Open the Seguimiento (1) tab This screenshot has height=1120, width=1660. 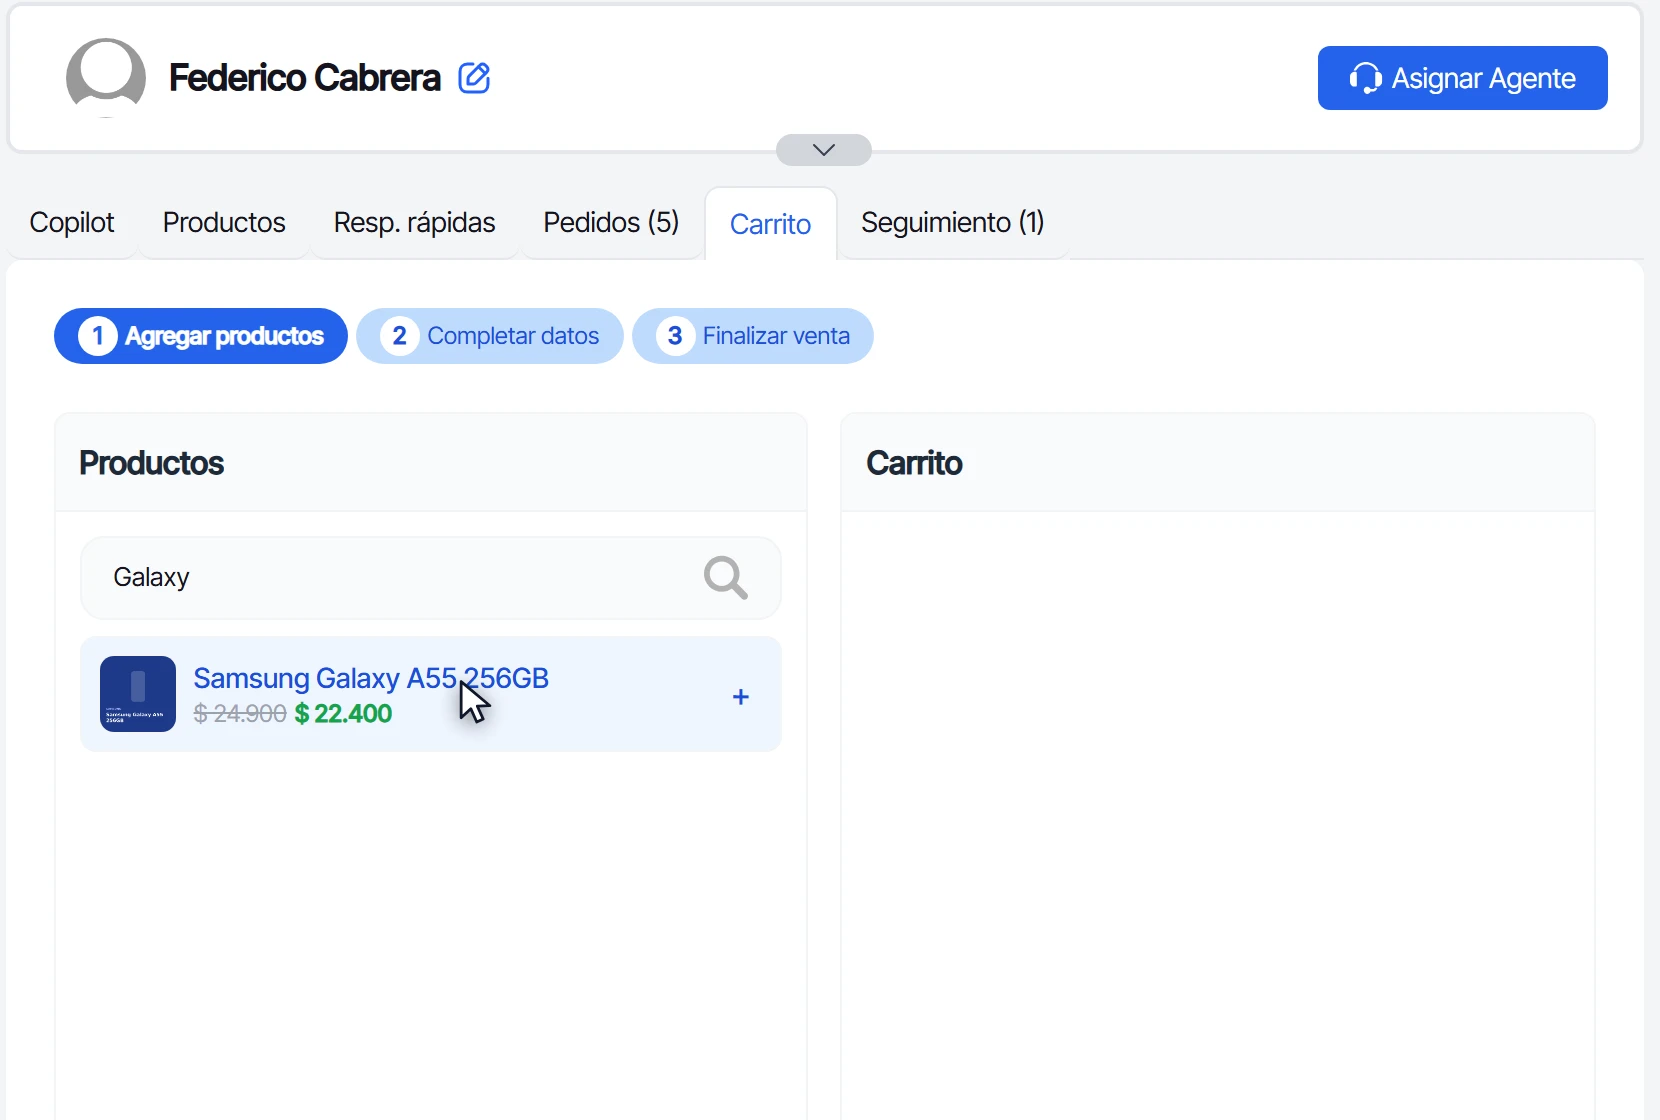click(x=953, y=222)
